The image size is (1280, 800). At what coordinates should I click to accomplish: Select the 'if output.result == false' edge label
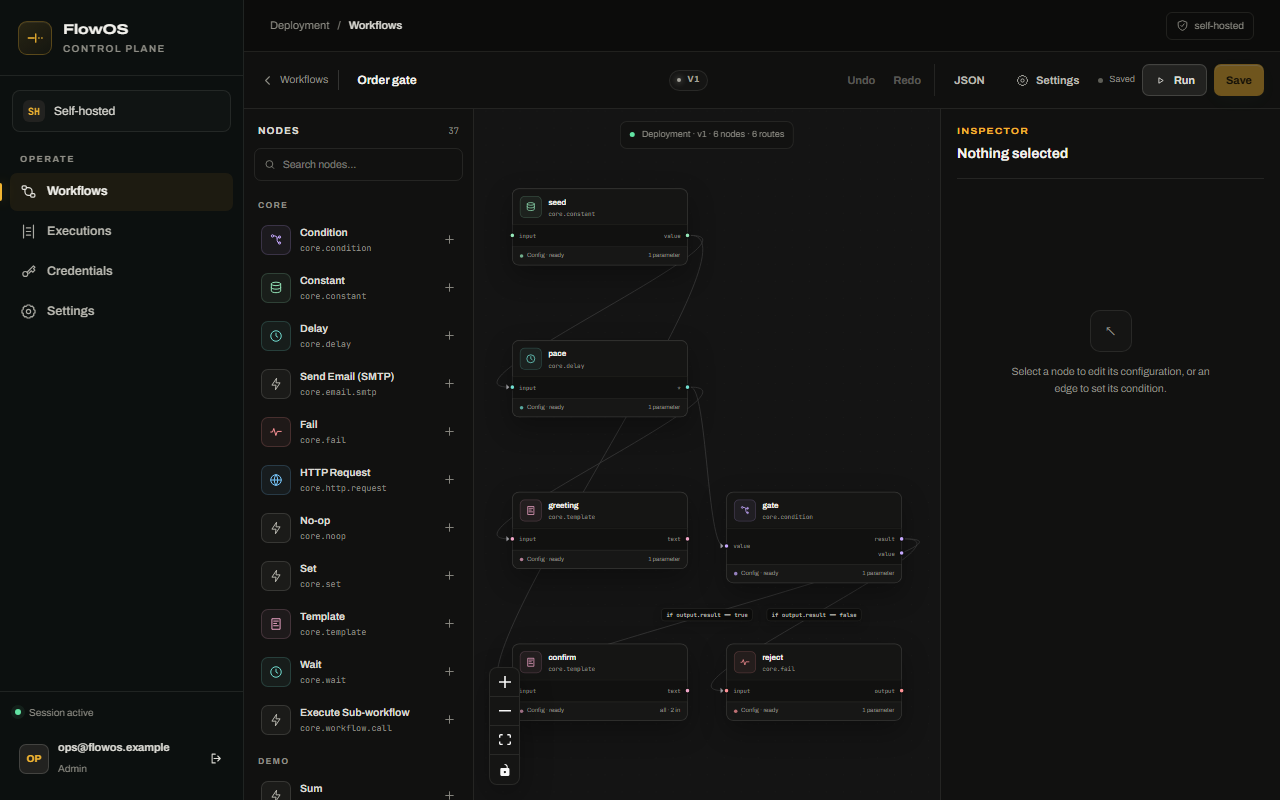coord(814,615)
